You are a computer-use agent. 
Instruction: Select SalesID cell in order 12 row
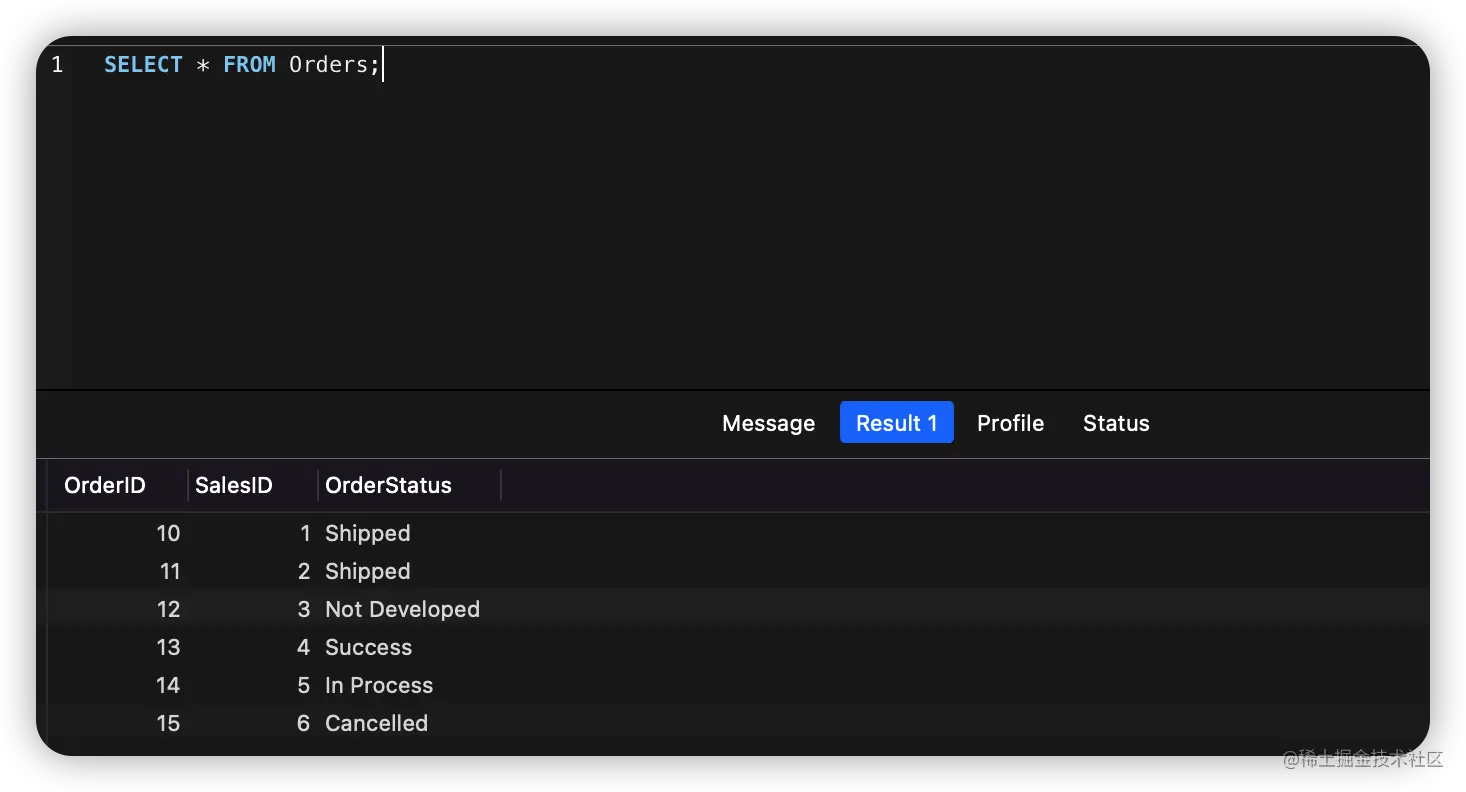click(x=253, y=609)
